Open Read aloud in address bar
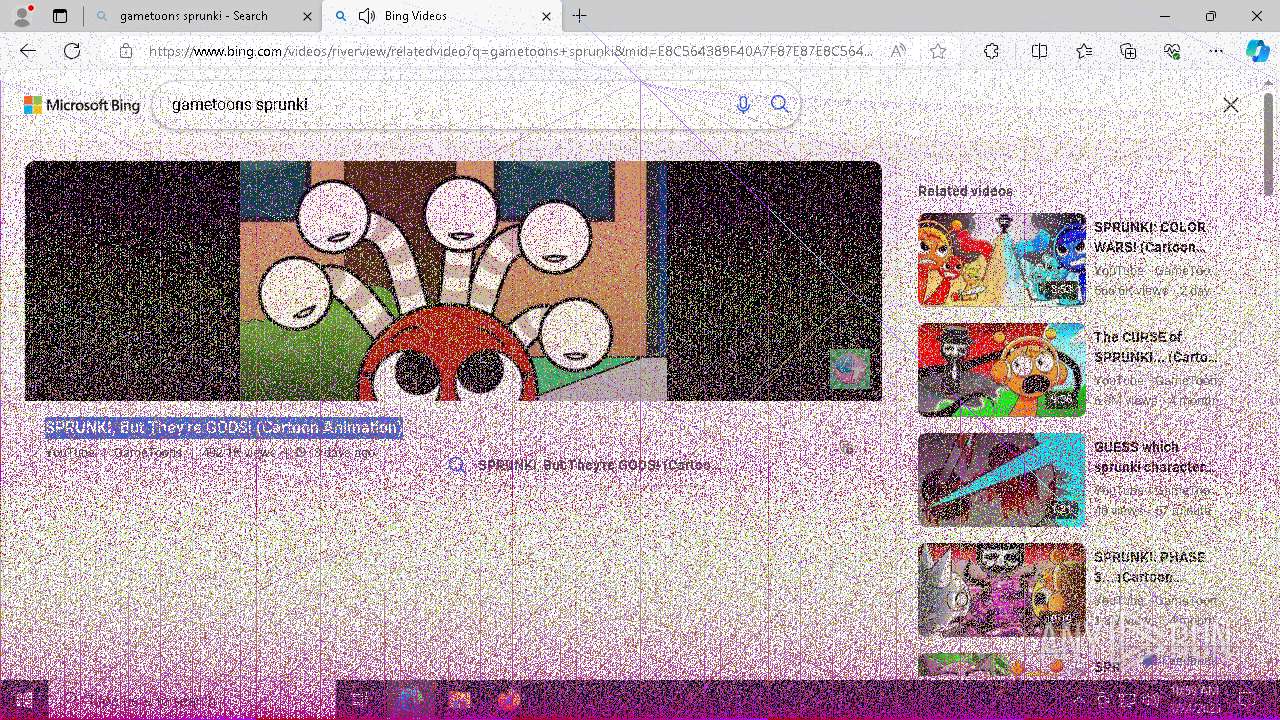Image resolution: width=1280 pixels, height=720 pixels. [898, 51]
